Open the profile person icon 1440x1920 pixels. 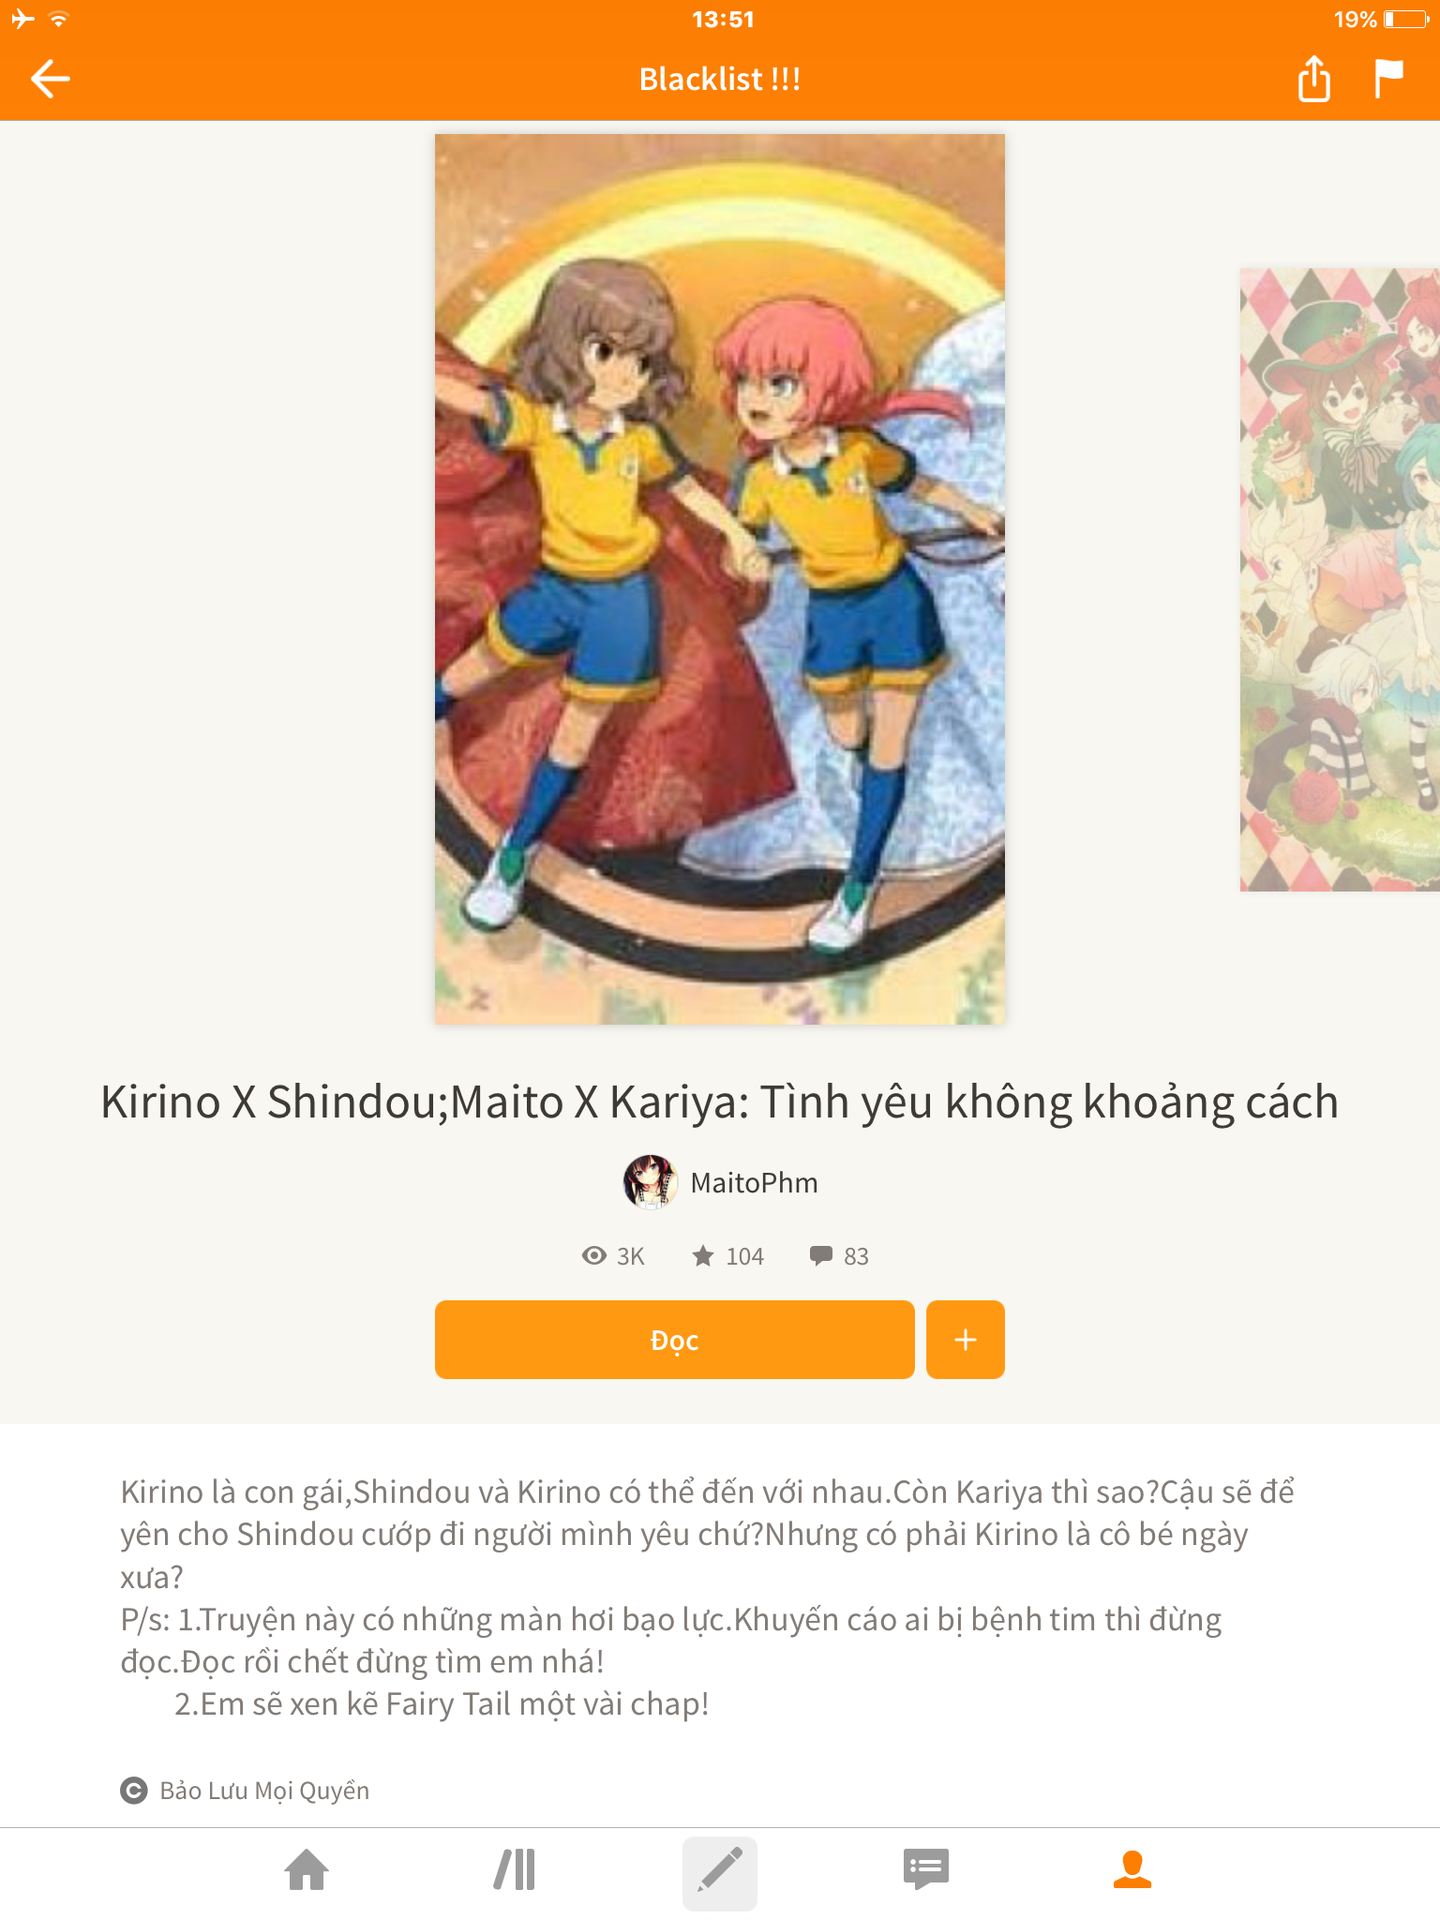[x=1132, y=1869]
